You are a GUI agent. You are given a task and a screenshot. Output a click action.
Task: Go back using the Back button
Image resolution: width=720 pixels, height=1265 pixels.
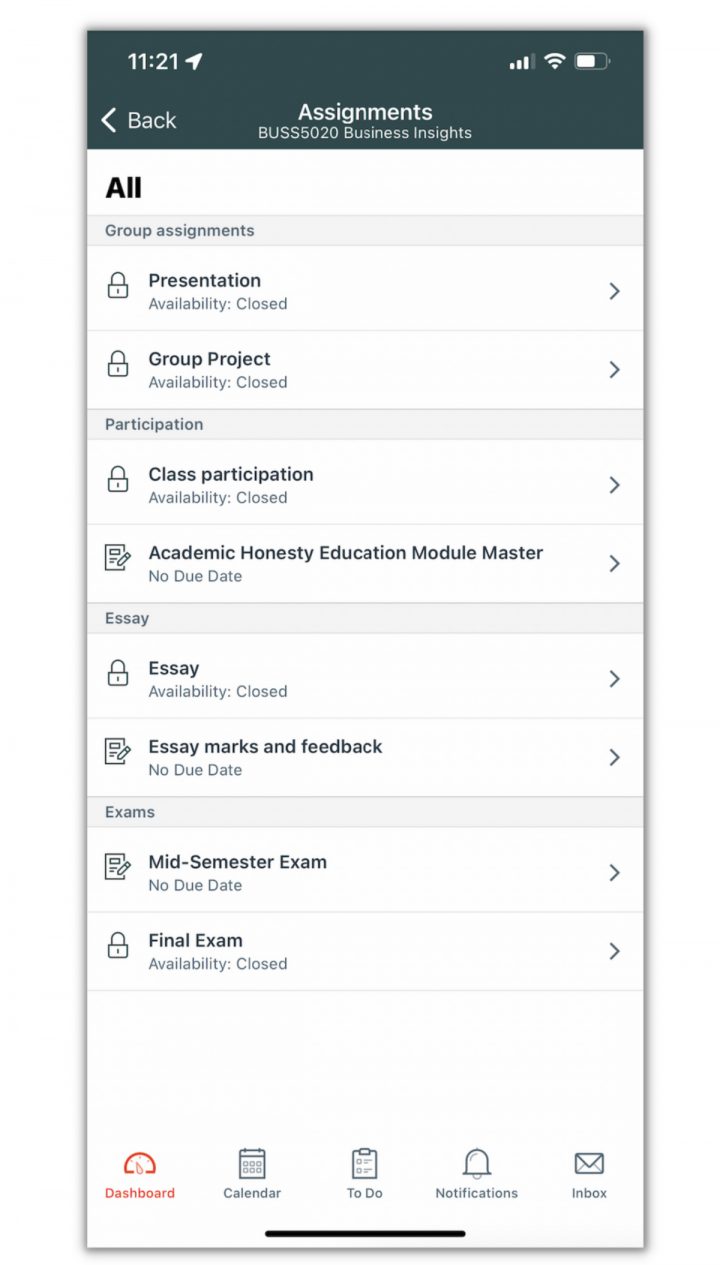[x=138, y=120]
